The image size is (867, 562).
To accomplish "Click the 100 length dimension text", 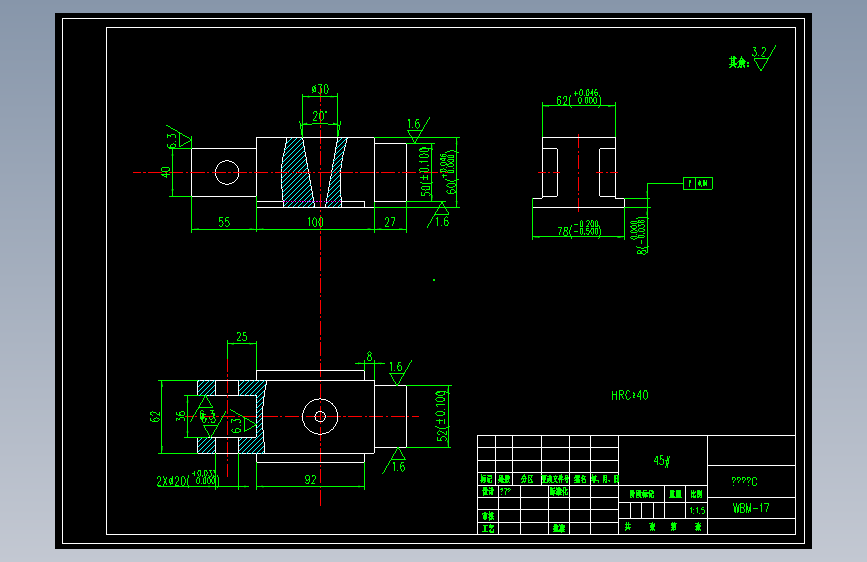I will (x=315, y=222).
